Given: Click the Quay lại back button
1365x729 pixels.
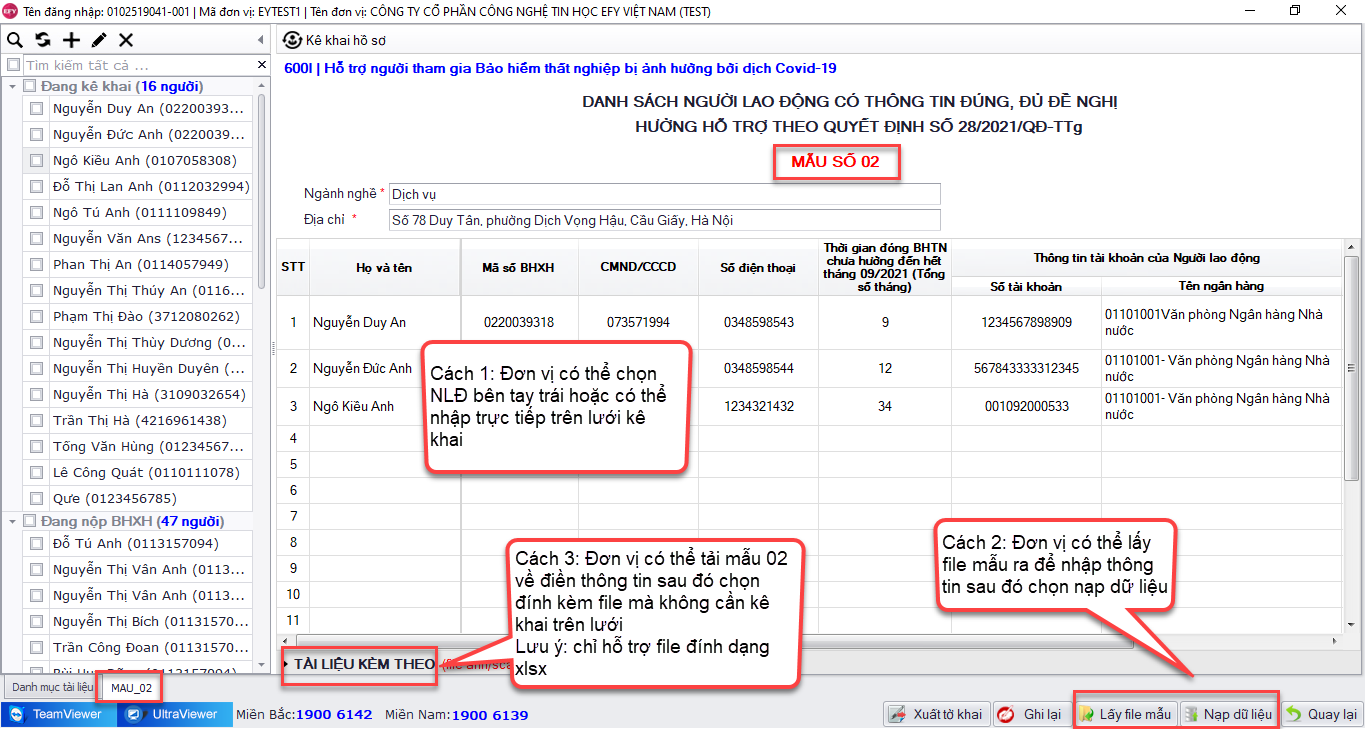Looking at the screenshot, I should [1321, 714].
